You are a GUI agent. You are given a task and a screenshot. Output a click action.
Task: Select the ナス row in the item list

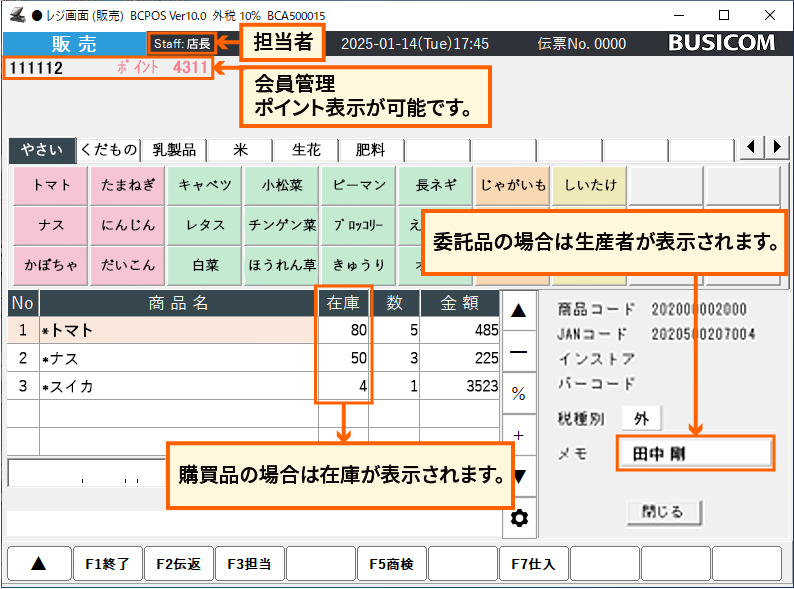[x=160, y=358]
